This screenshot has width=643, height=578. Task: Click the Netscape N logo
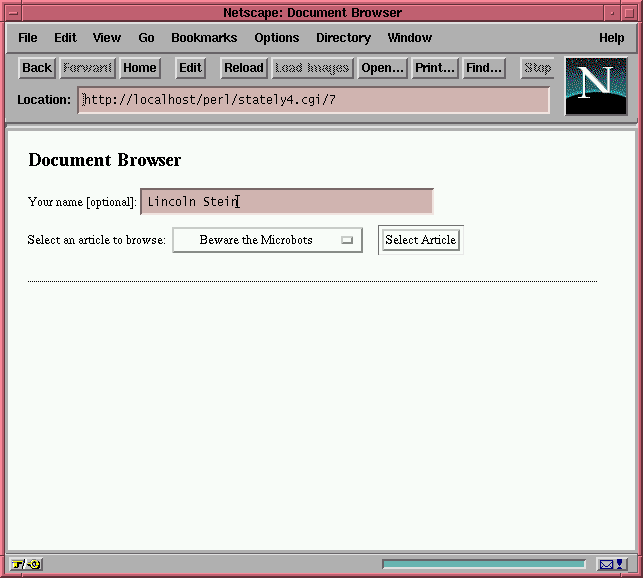click(x=596, y=86)
